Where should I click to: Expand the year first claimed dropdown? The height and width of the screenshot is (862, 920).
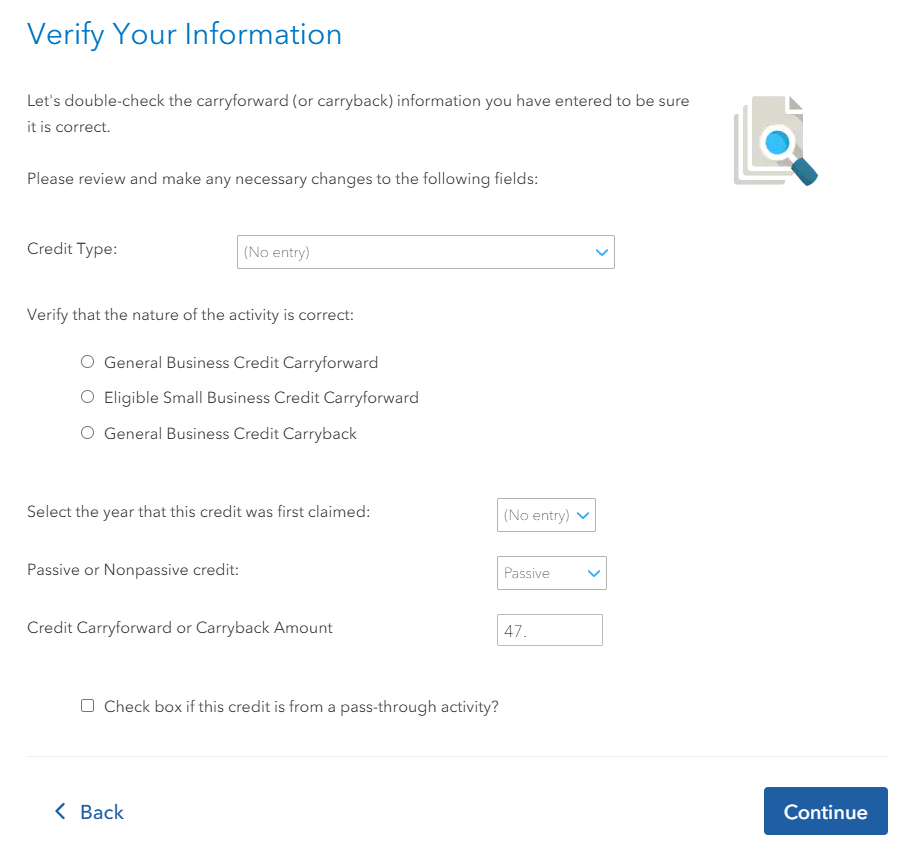click(x=546, y=515)
